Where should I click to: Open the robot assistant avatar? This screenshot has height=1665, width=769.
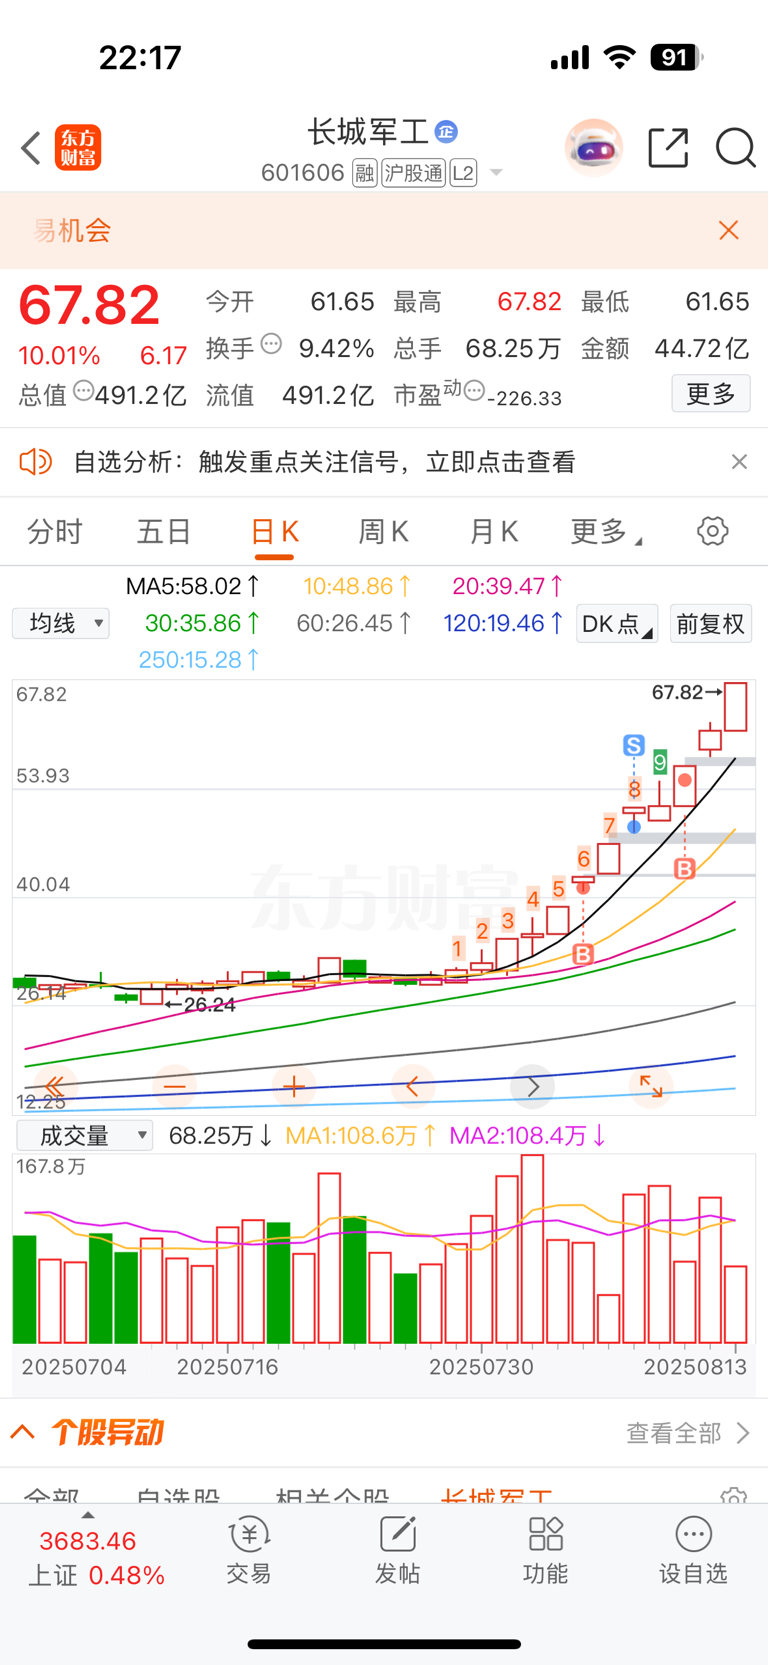coord(594,148)
